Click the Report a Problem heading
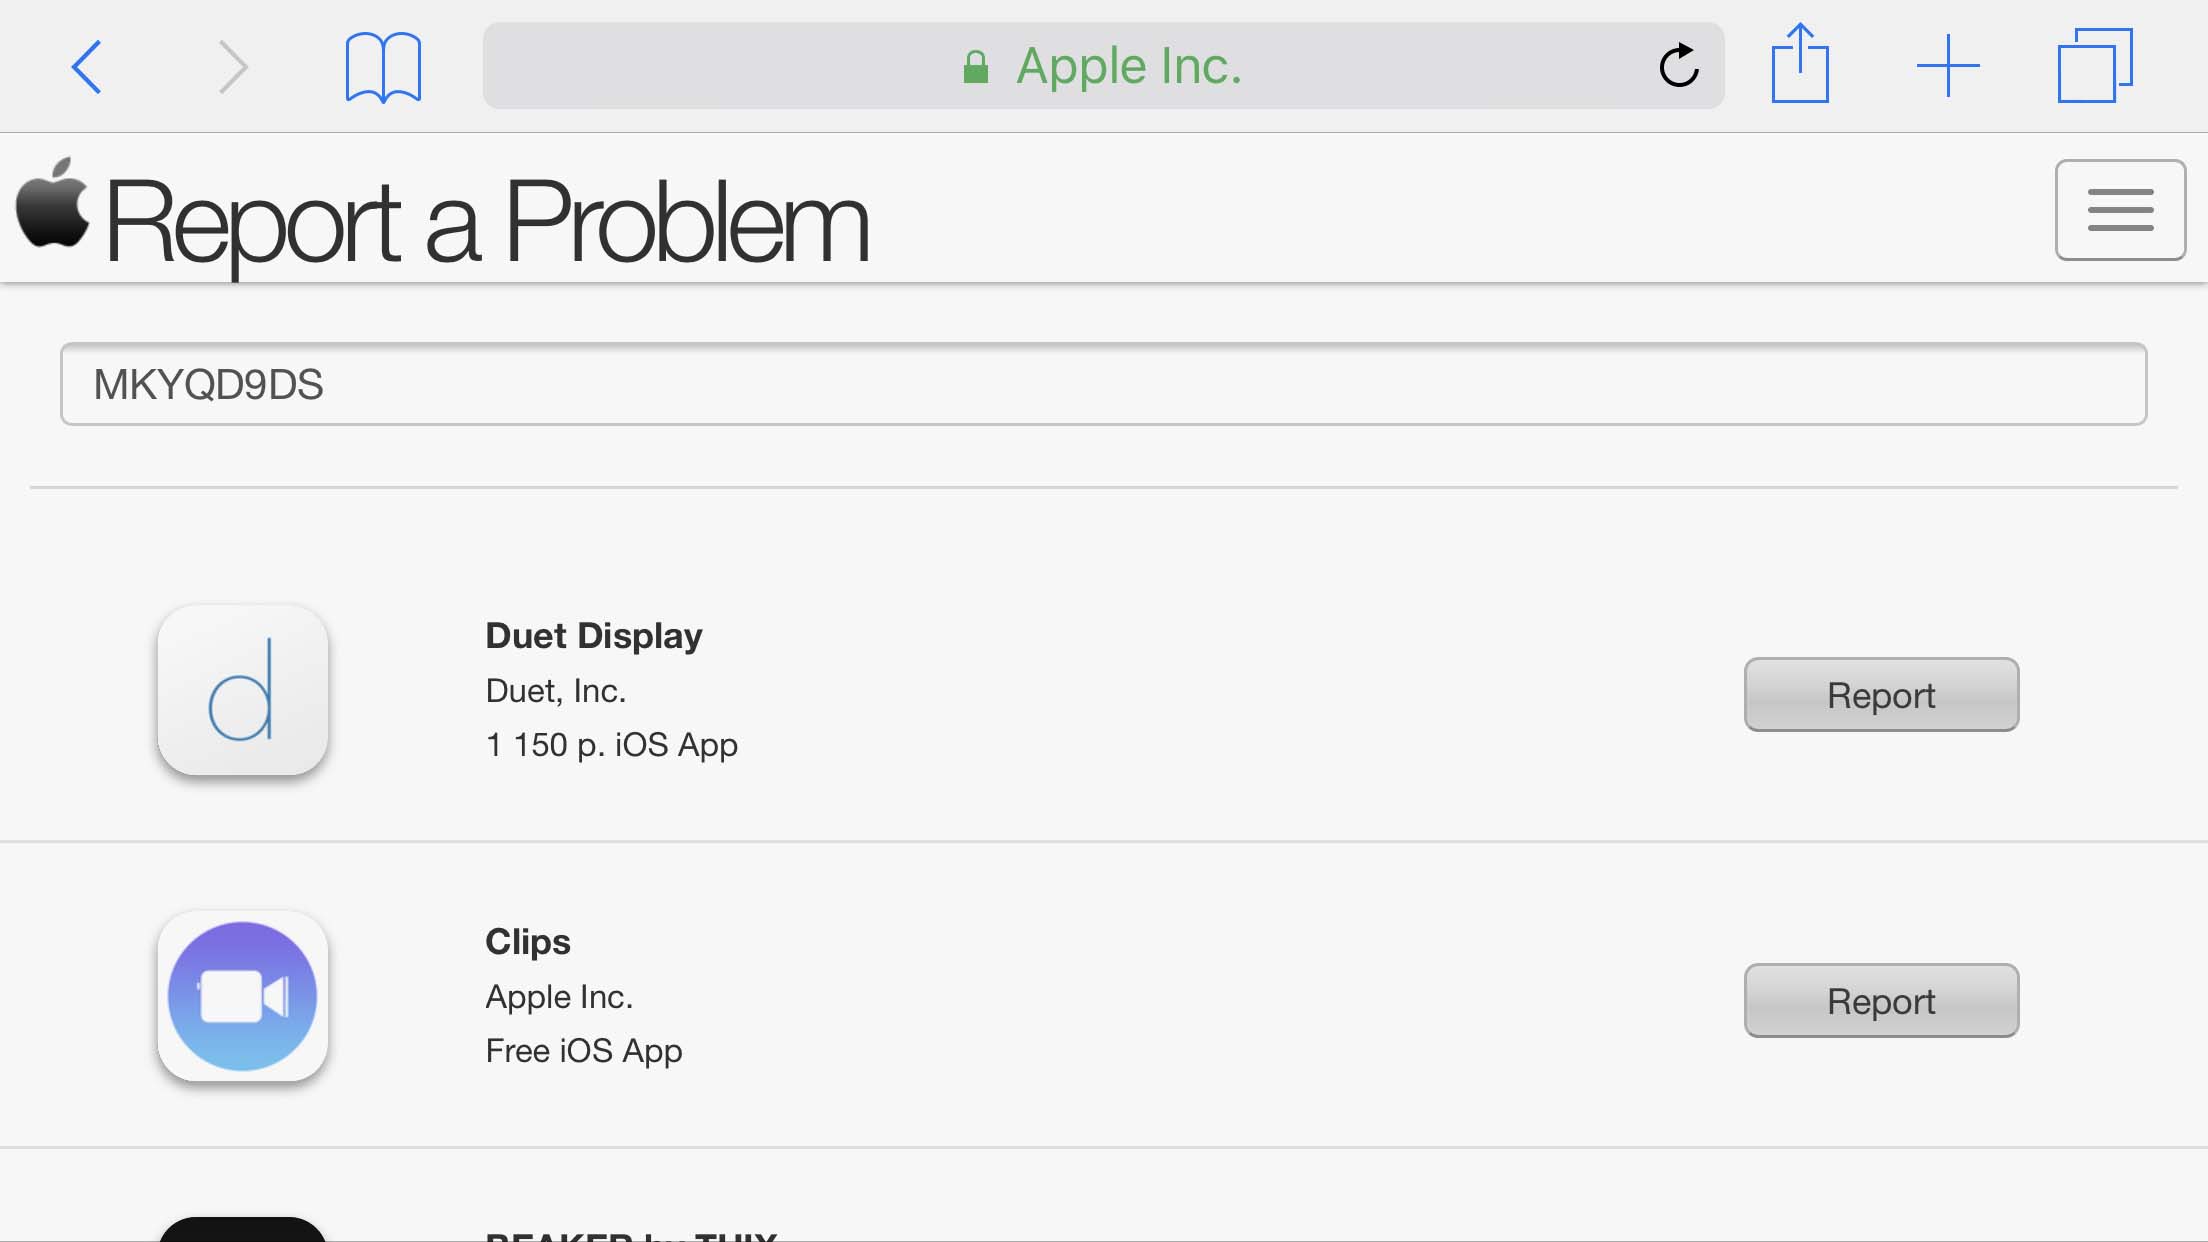Screen dimensions: 2208x1242 coord(487,222)
